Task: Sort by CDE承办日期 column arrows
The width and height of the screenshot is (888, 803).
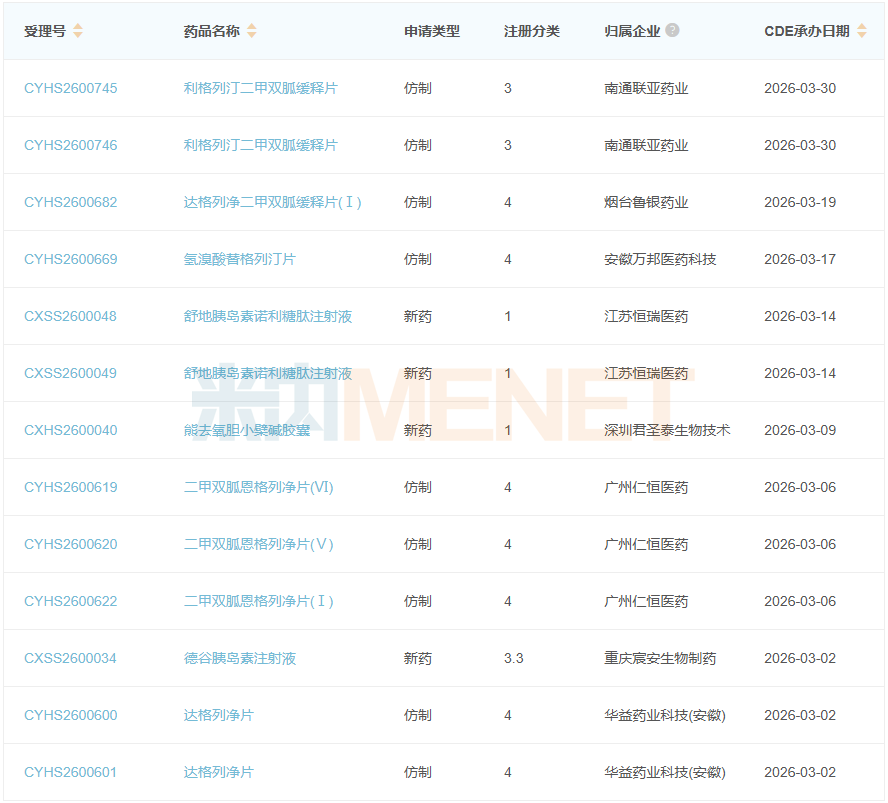Action: pyautogui.click(x=861, y=31)
